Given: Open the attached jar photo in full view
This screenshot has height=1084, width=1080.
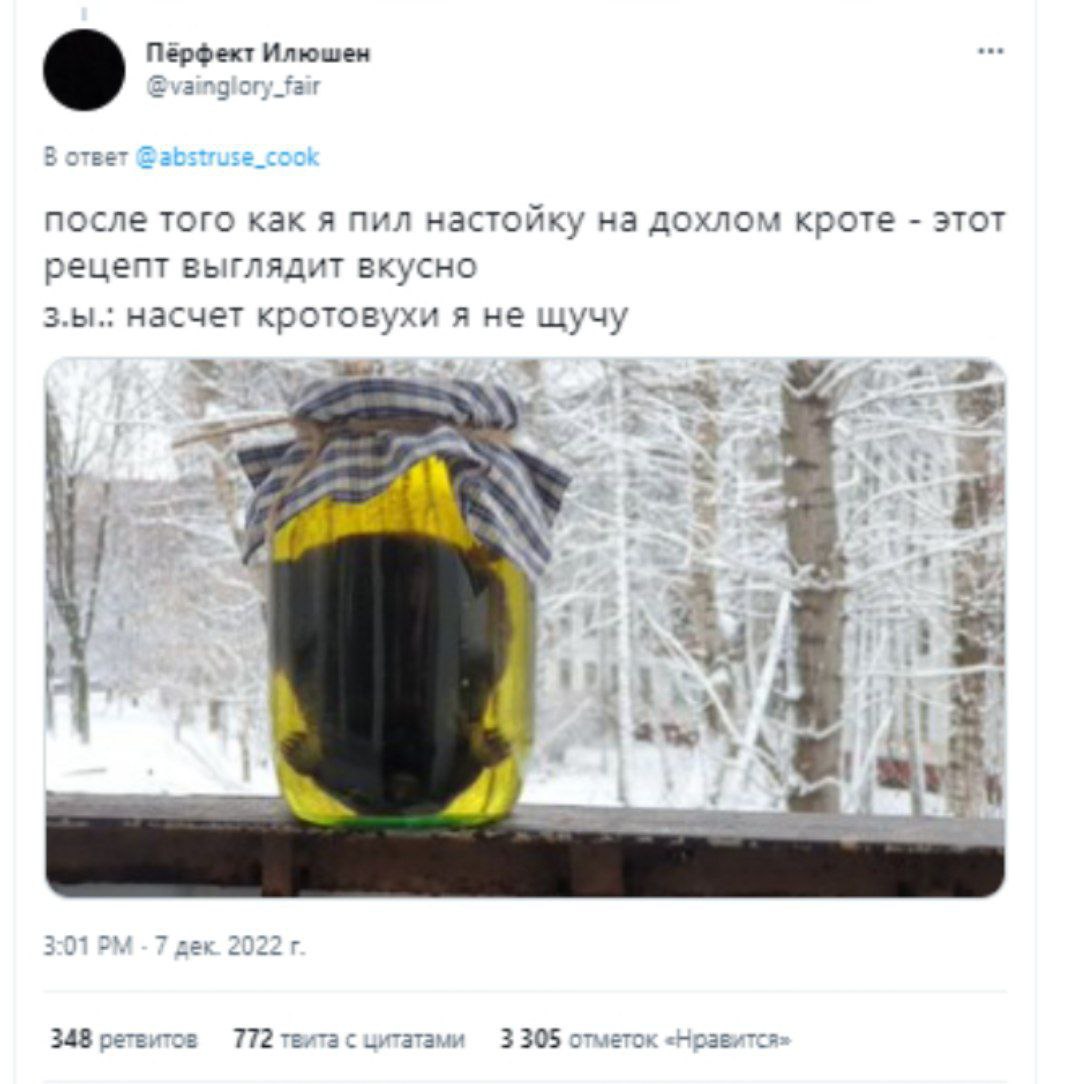Looking at the screenshot, I should [525, 627].
